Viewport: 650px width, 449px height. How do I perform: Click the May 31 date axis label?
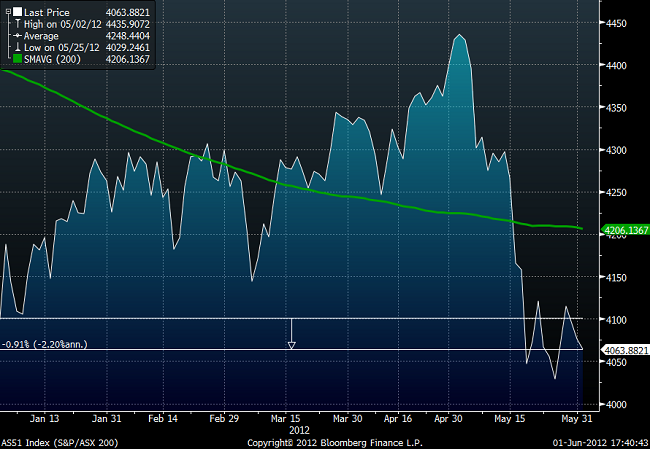(x=570, y=418)
